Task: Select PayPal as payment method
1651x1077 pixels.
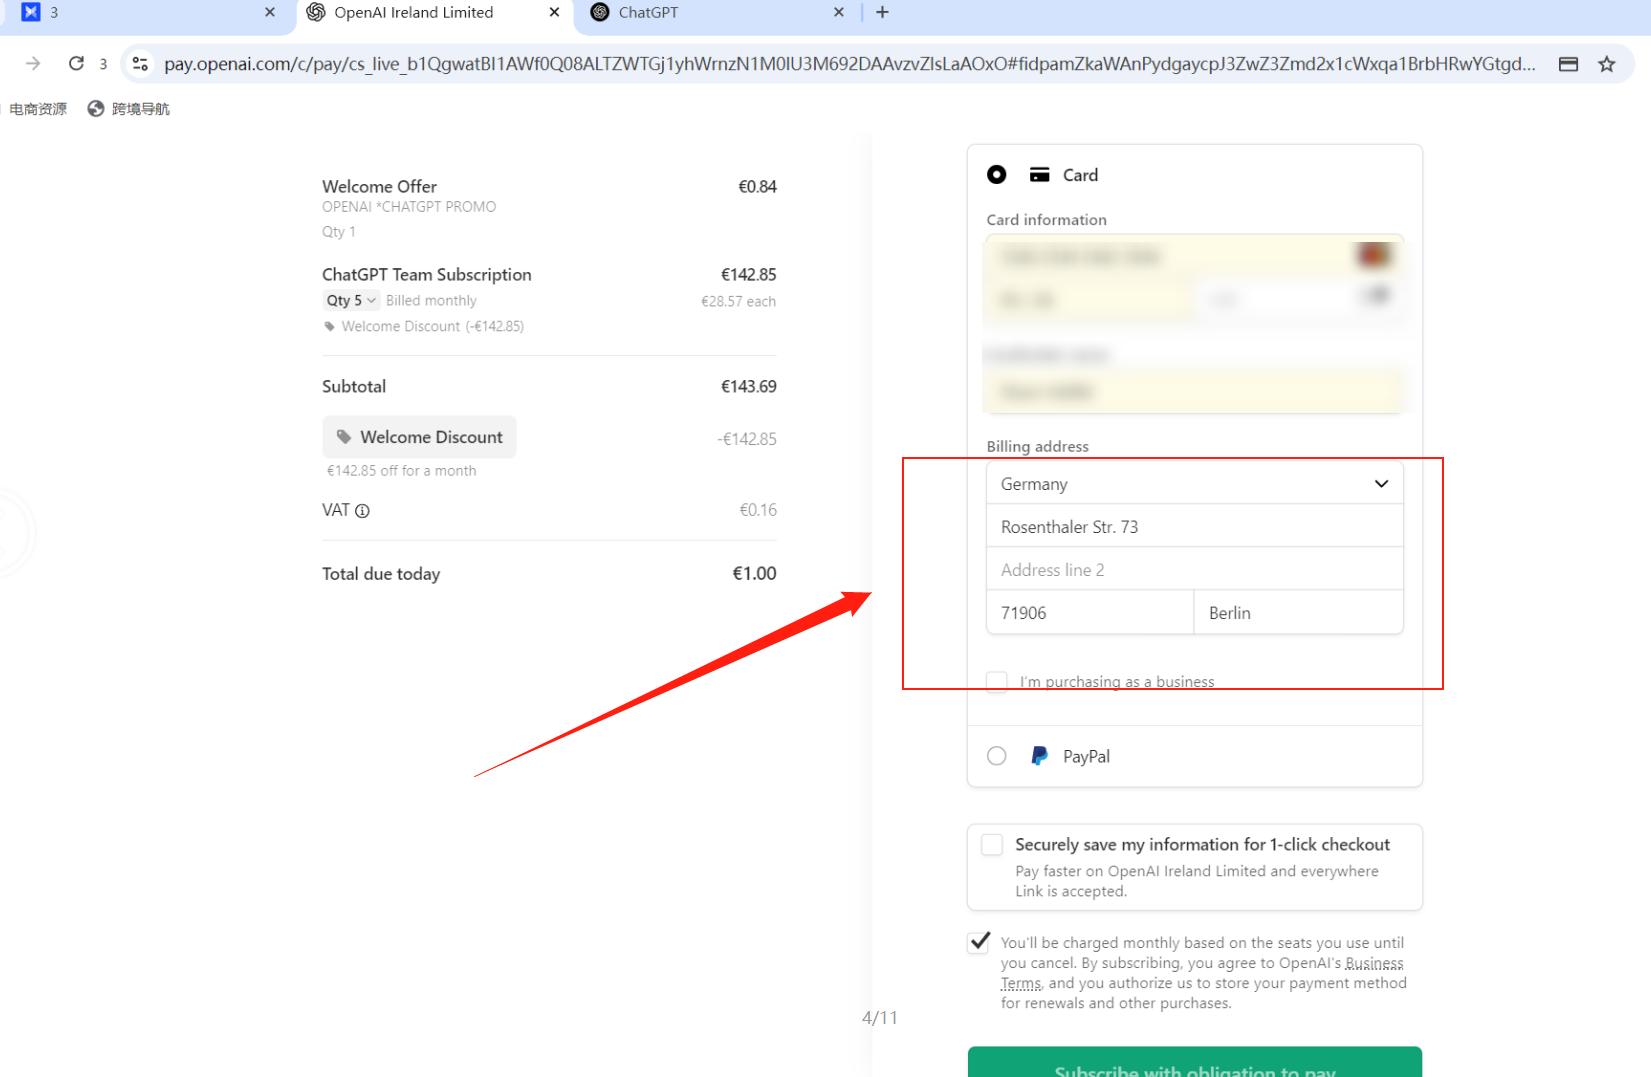Action: (996, 756)
